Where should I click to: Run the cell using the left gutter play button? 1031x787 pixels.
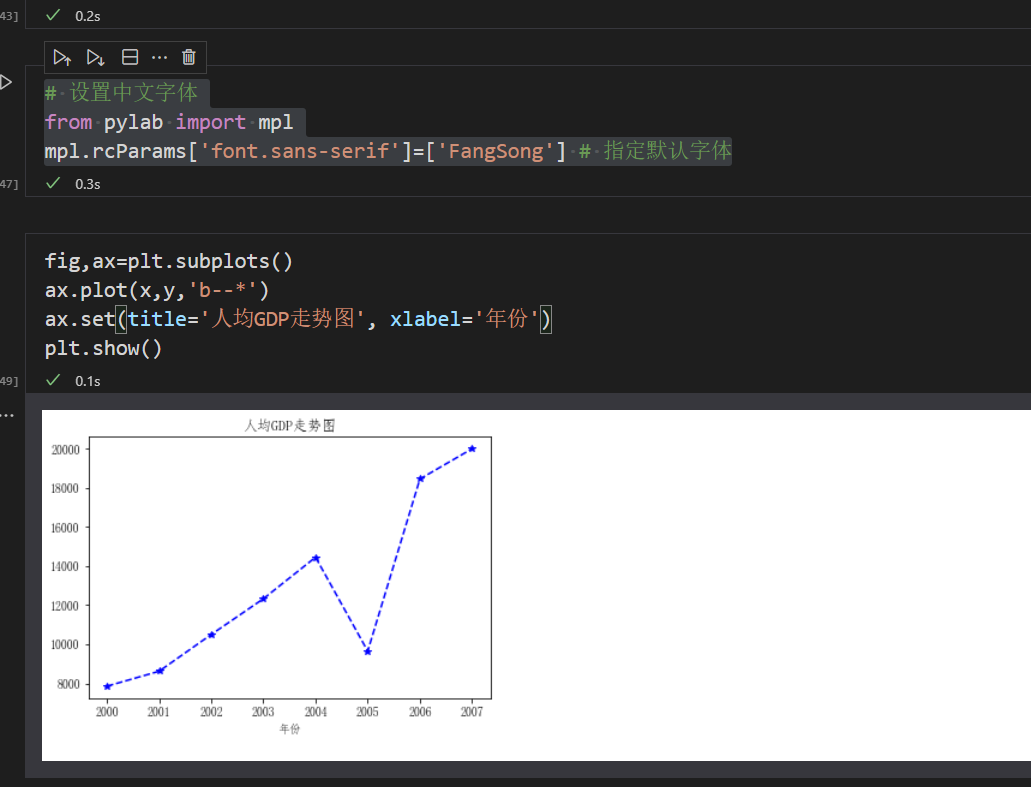[8, 82]
